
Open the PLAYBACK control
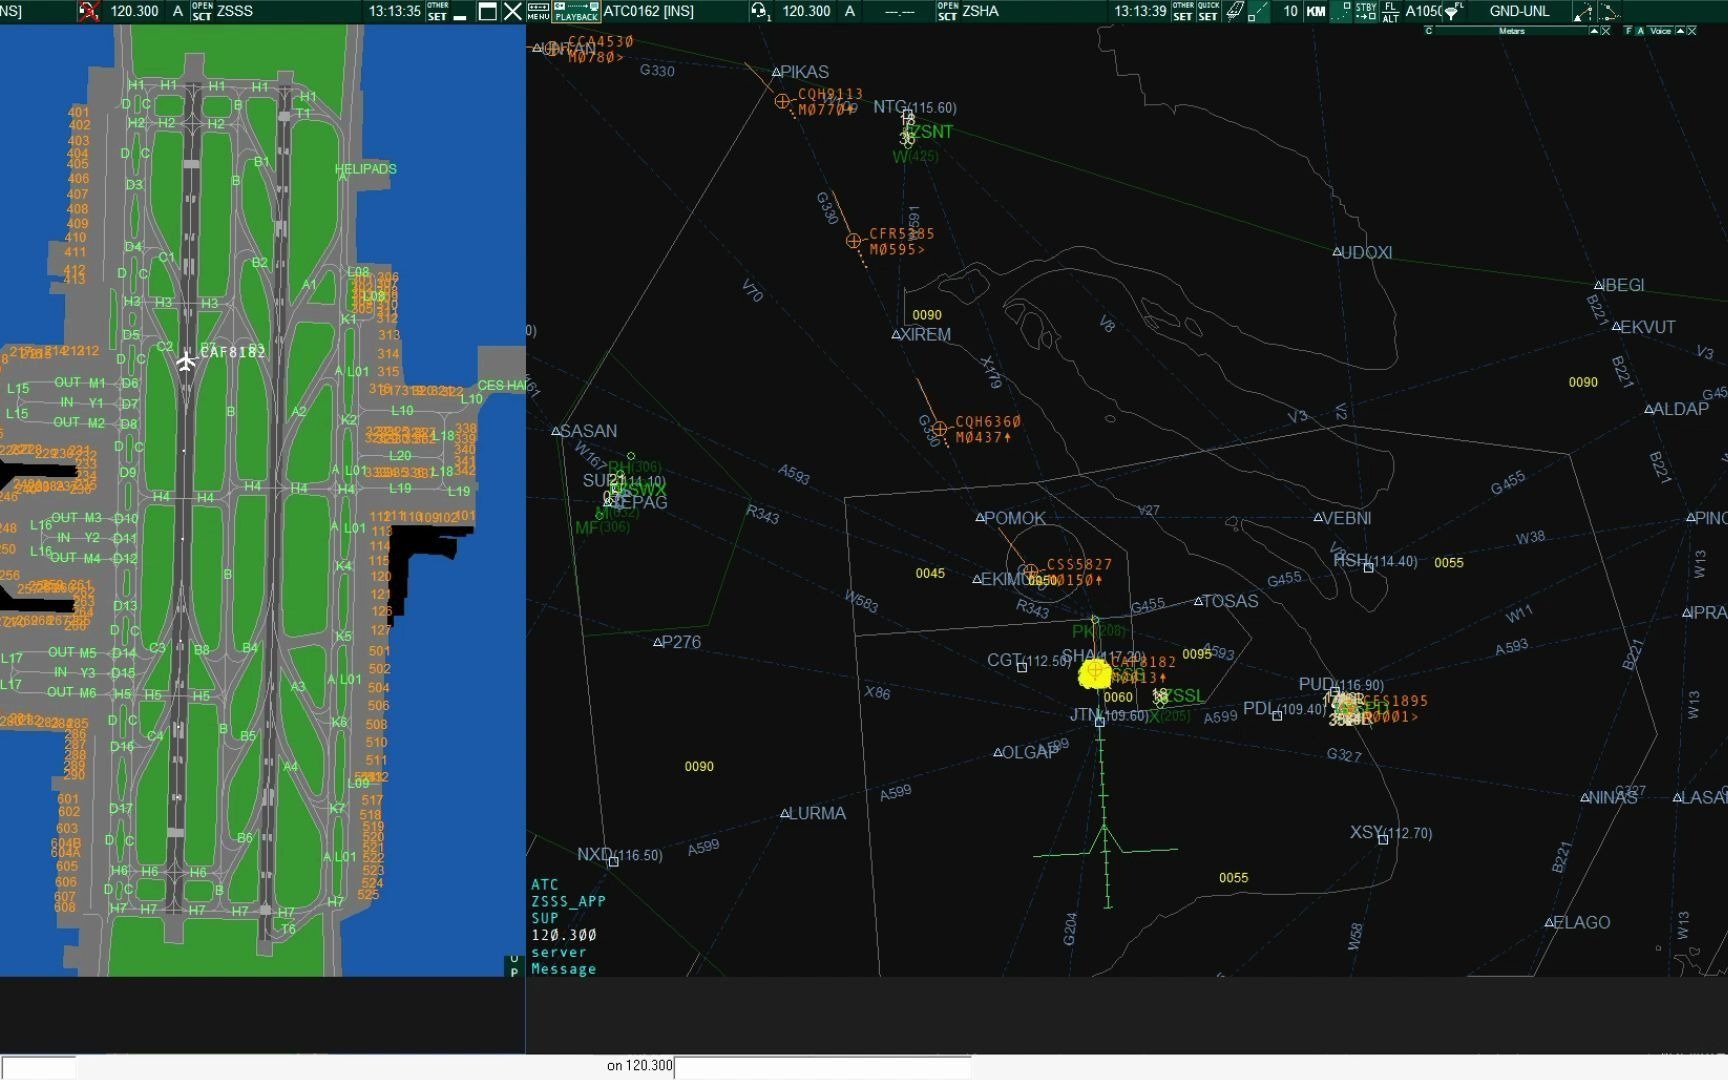click(x=577, y=11)
